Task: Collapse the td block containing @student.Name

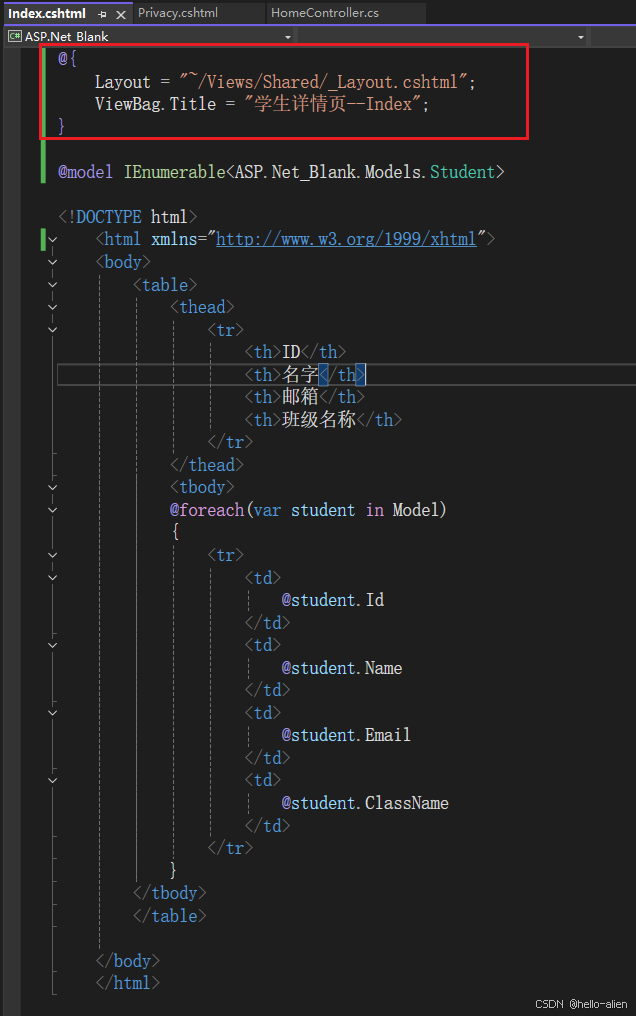Action: pyautogui.click(x=53, y=645)
